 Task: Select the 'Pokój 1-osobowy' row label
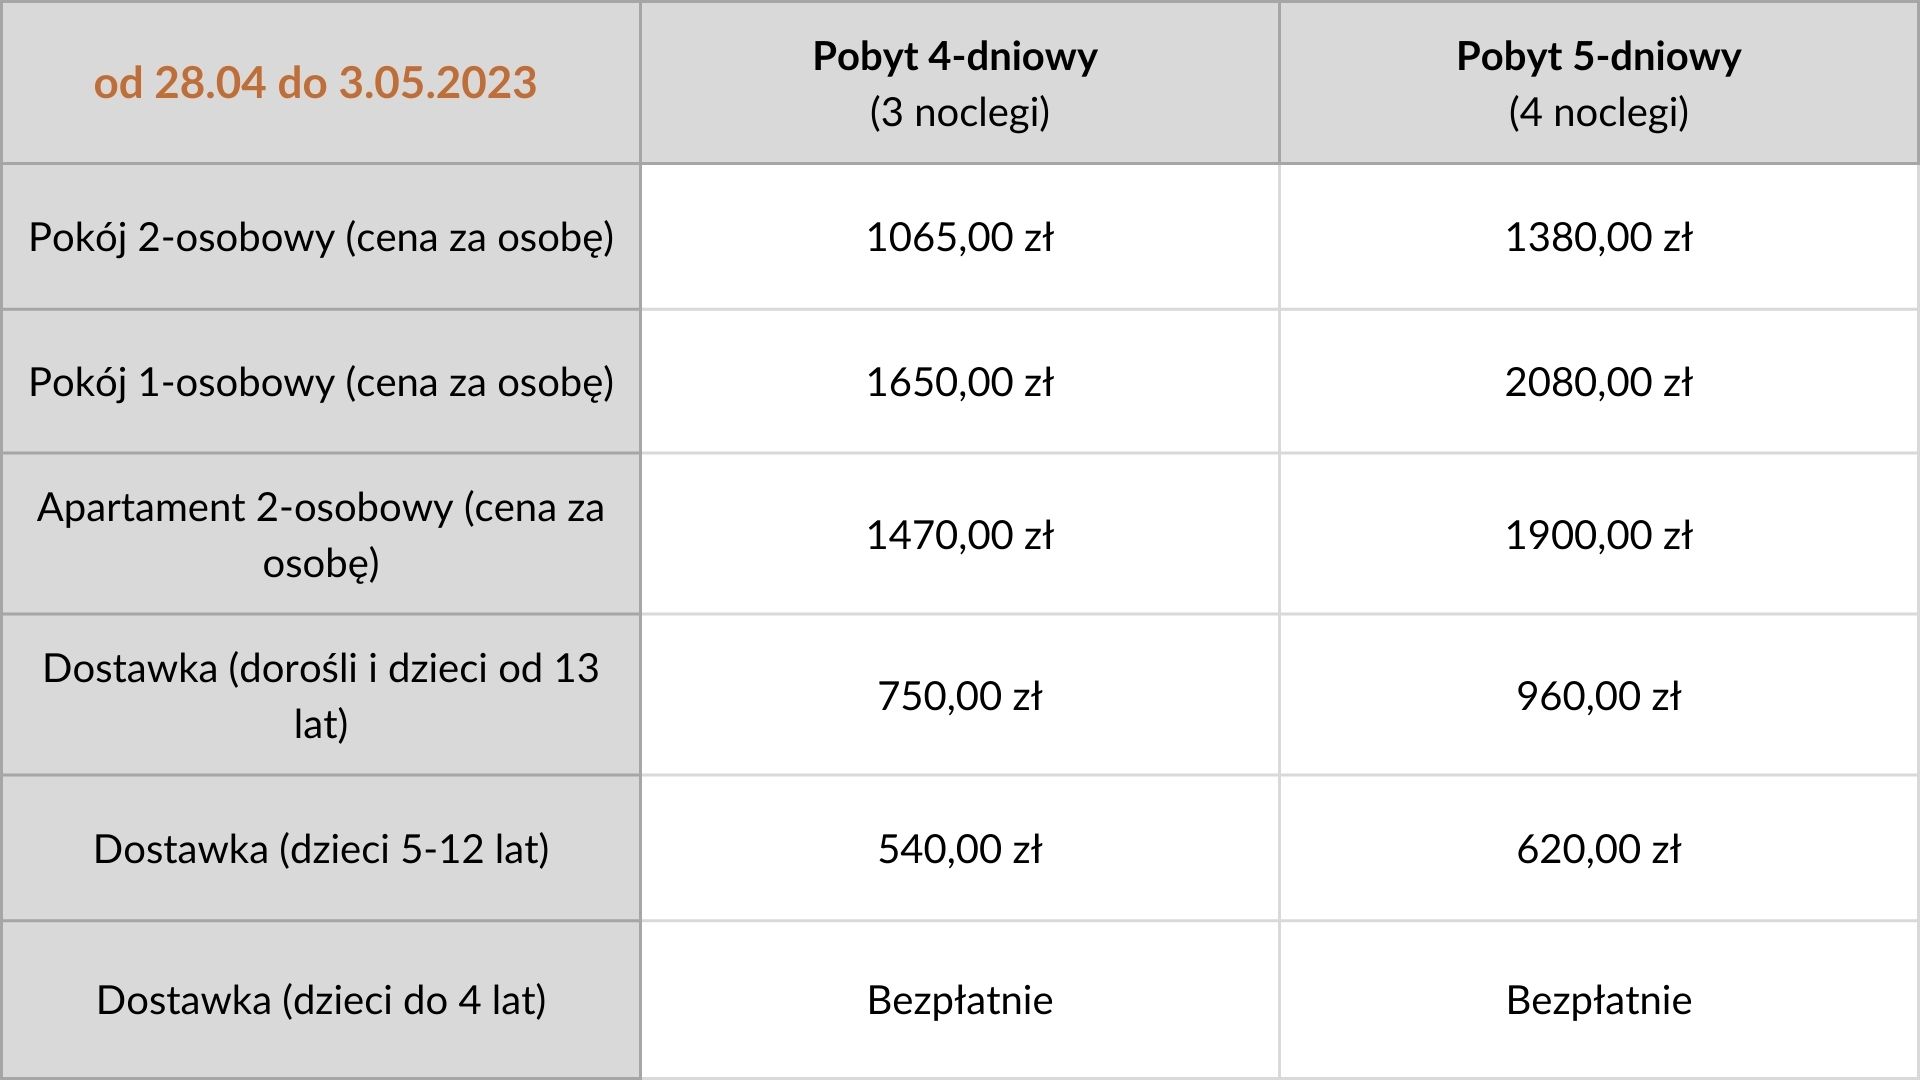point(321,383)
